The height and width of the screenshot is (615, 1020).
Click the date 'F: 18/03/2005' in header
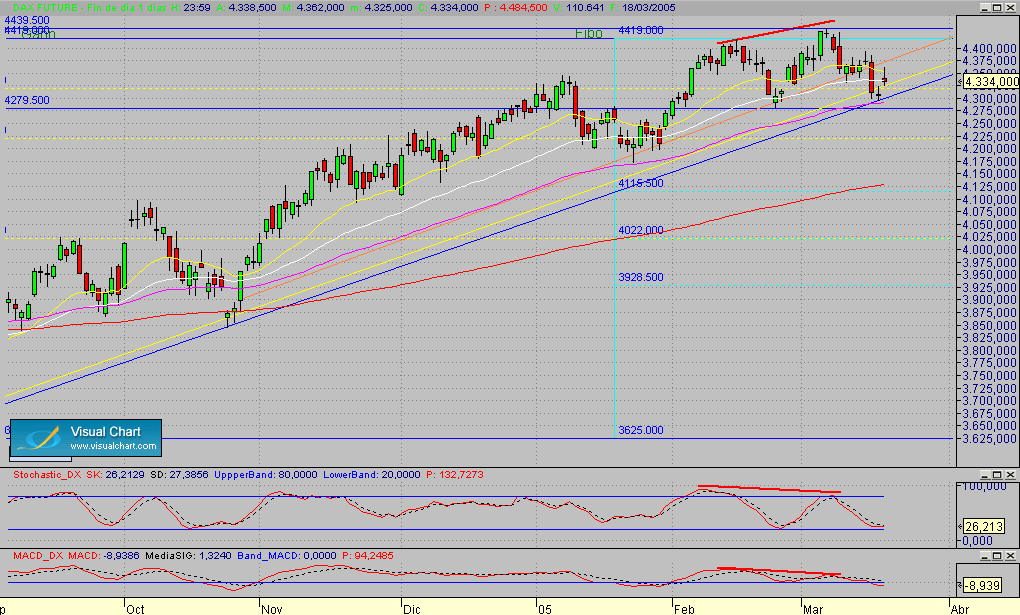tap(643, 8)
